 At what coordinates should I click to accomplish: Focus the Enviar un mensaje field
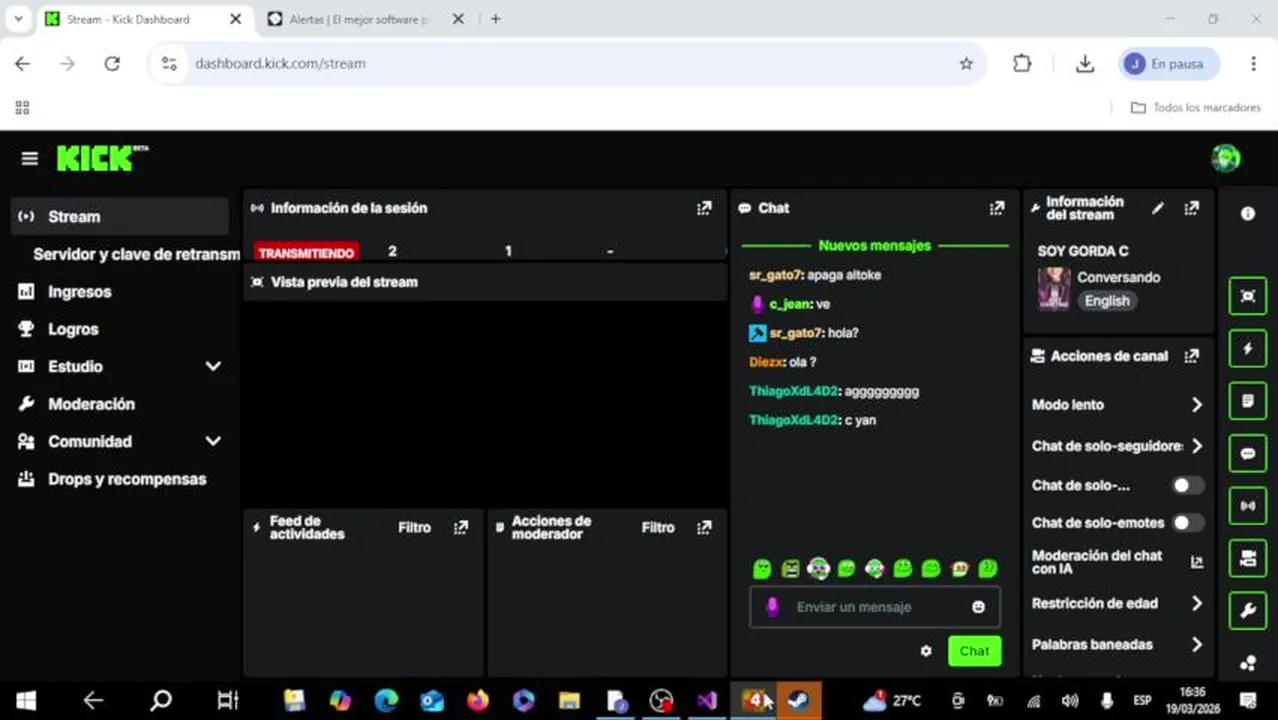point(875,607)
